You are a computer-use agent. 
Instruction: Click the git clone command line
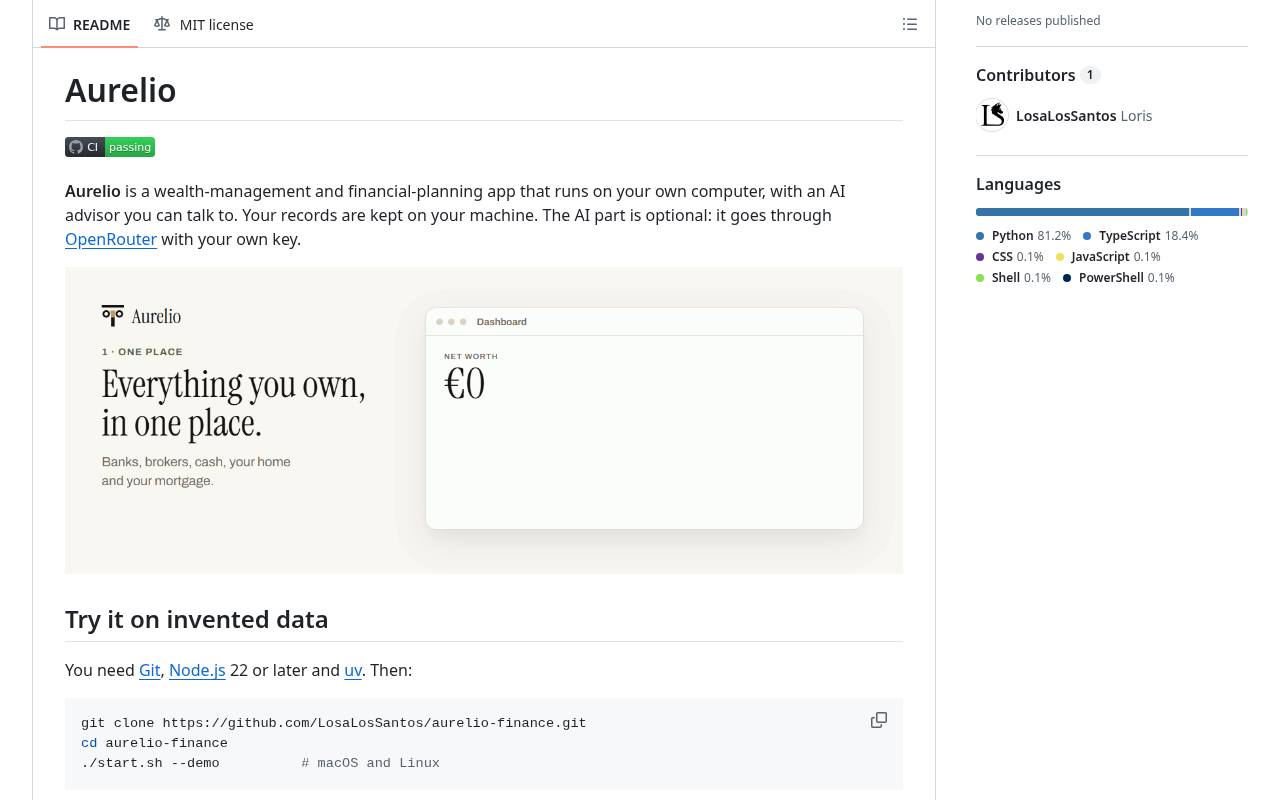pyautogui.click(x=334, y=723)
